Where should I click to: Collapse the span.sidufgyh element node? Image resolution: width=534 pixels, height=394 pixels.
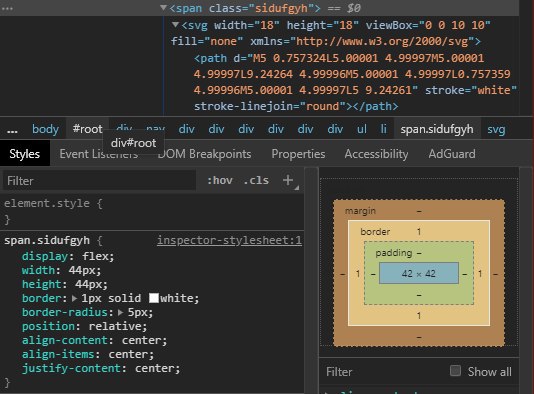click(x=163, y=7)
